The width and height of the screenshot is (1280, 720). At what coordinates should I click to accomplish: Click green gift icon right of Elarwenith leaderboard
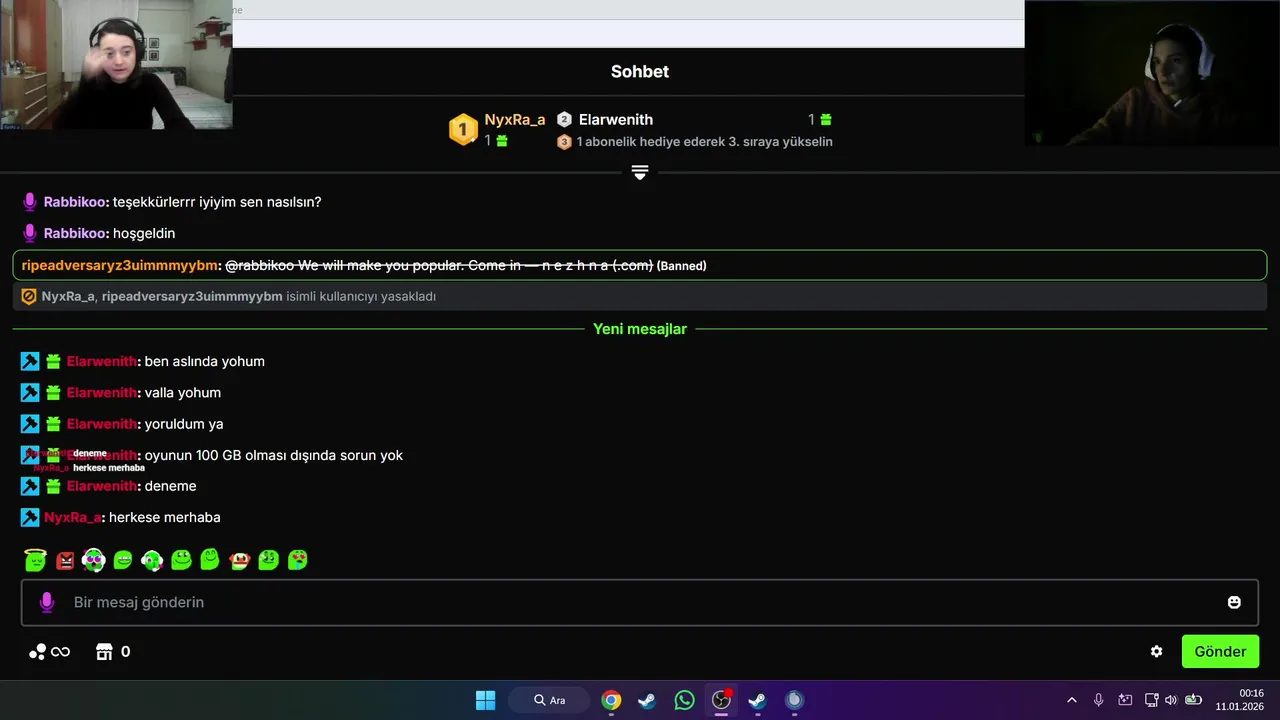pyautogui.click(x=826, y=119)
